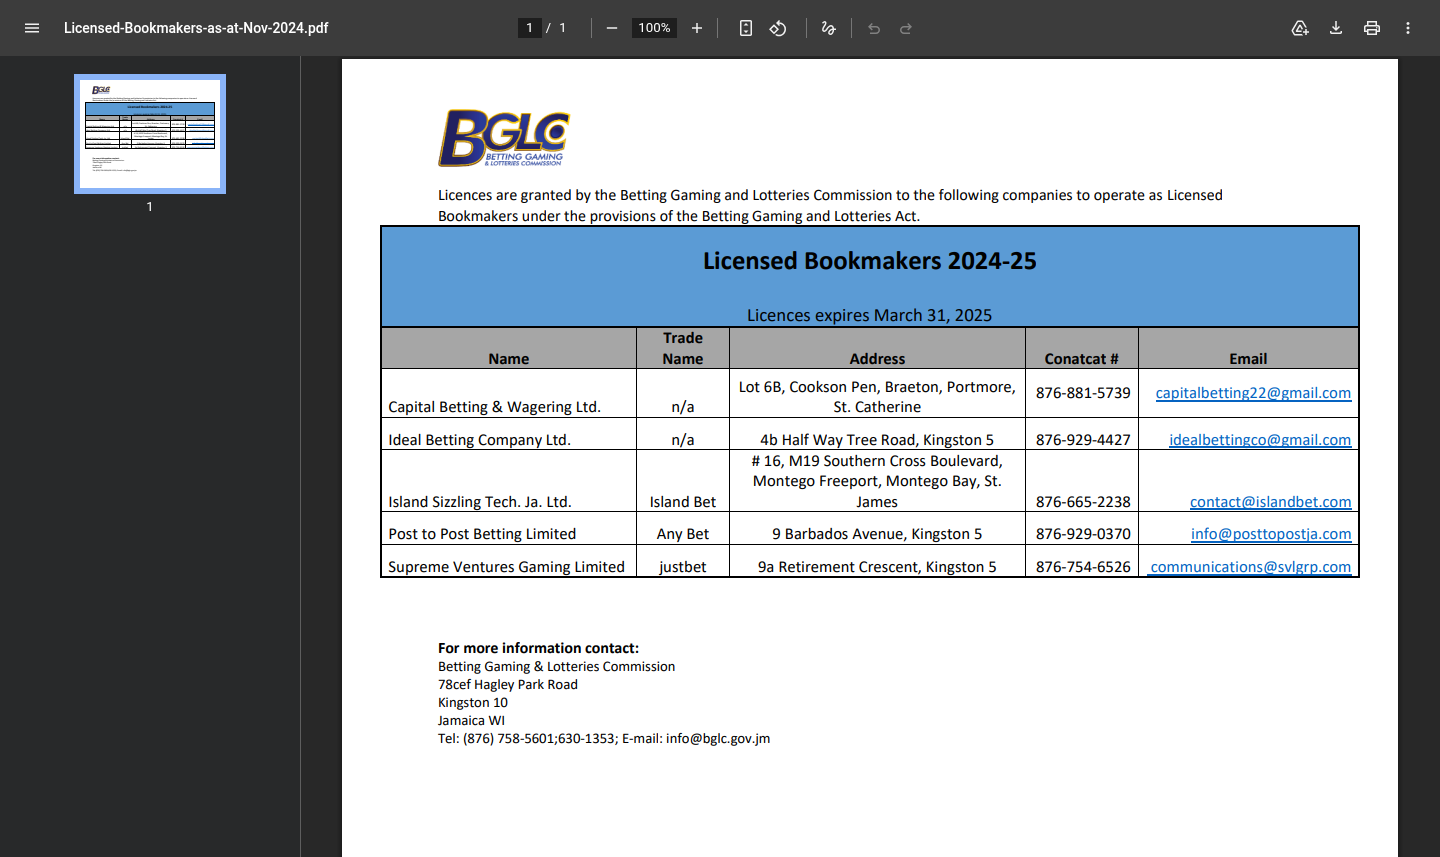Click 'Licences expires March 31, 2025' text
The width and height of the screenshot is (1440, 857).
click(x=870, y=315)
